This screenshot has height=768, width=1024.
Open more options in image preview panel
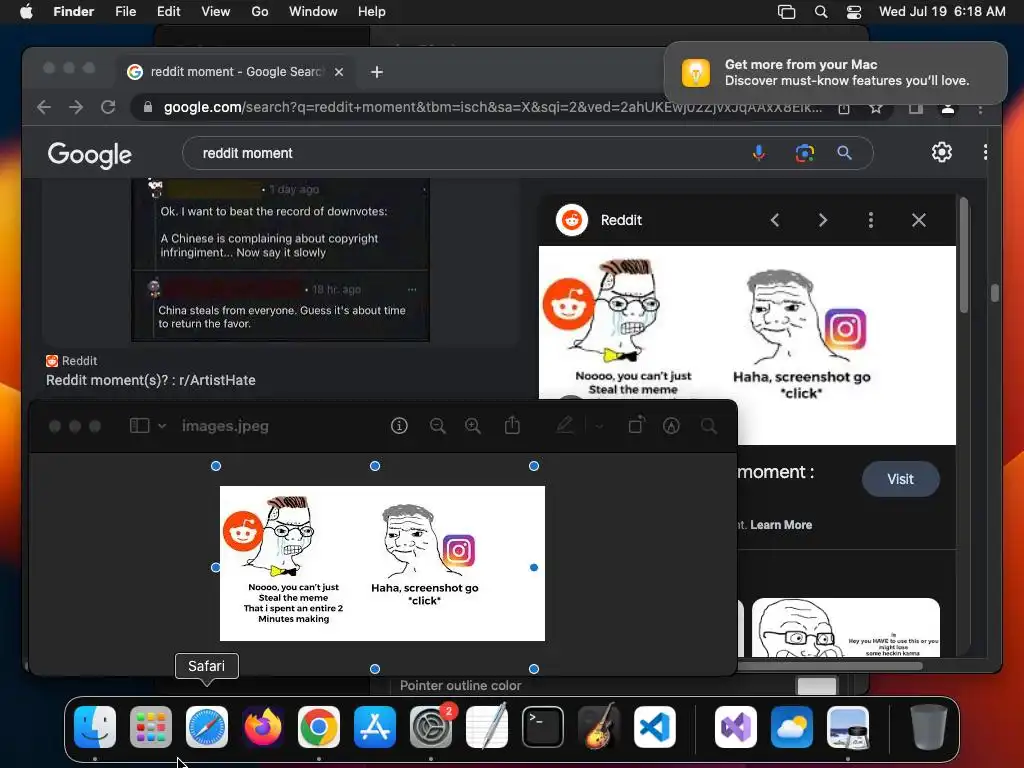pyautogui.click(x=871, y=220)
